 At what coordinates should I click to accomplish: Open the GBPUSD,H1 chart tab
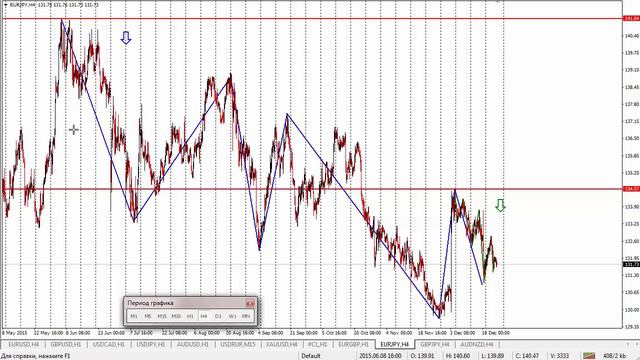[66, 344]
